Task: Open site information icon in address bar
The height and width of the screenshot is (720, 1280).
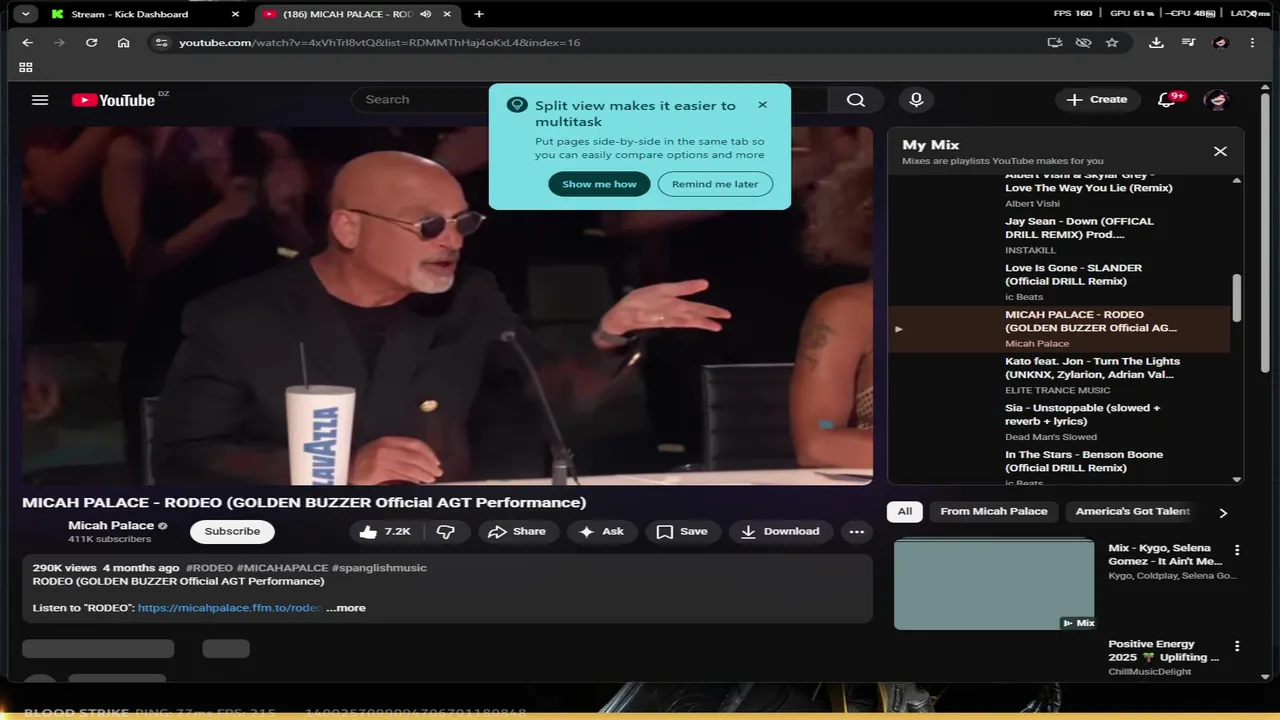Action: click(x=162, y=43)
